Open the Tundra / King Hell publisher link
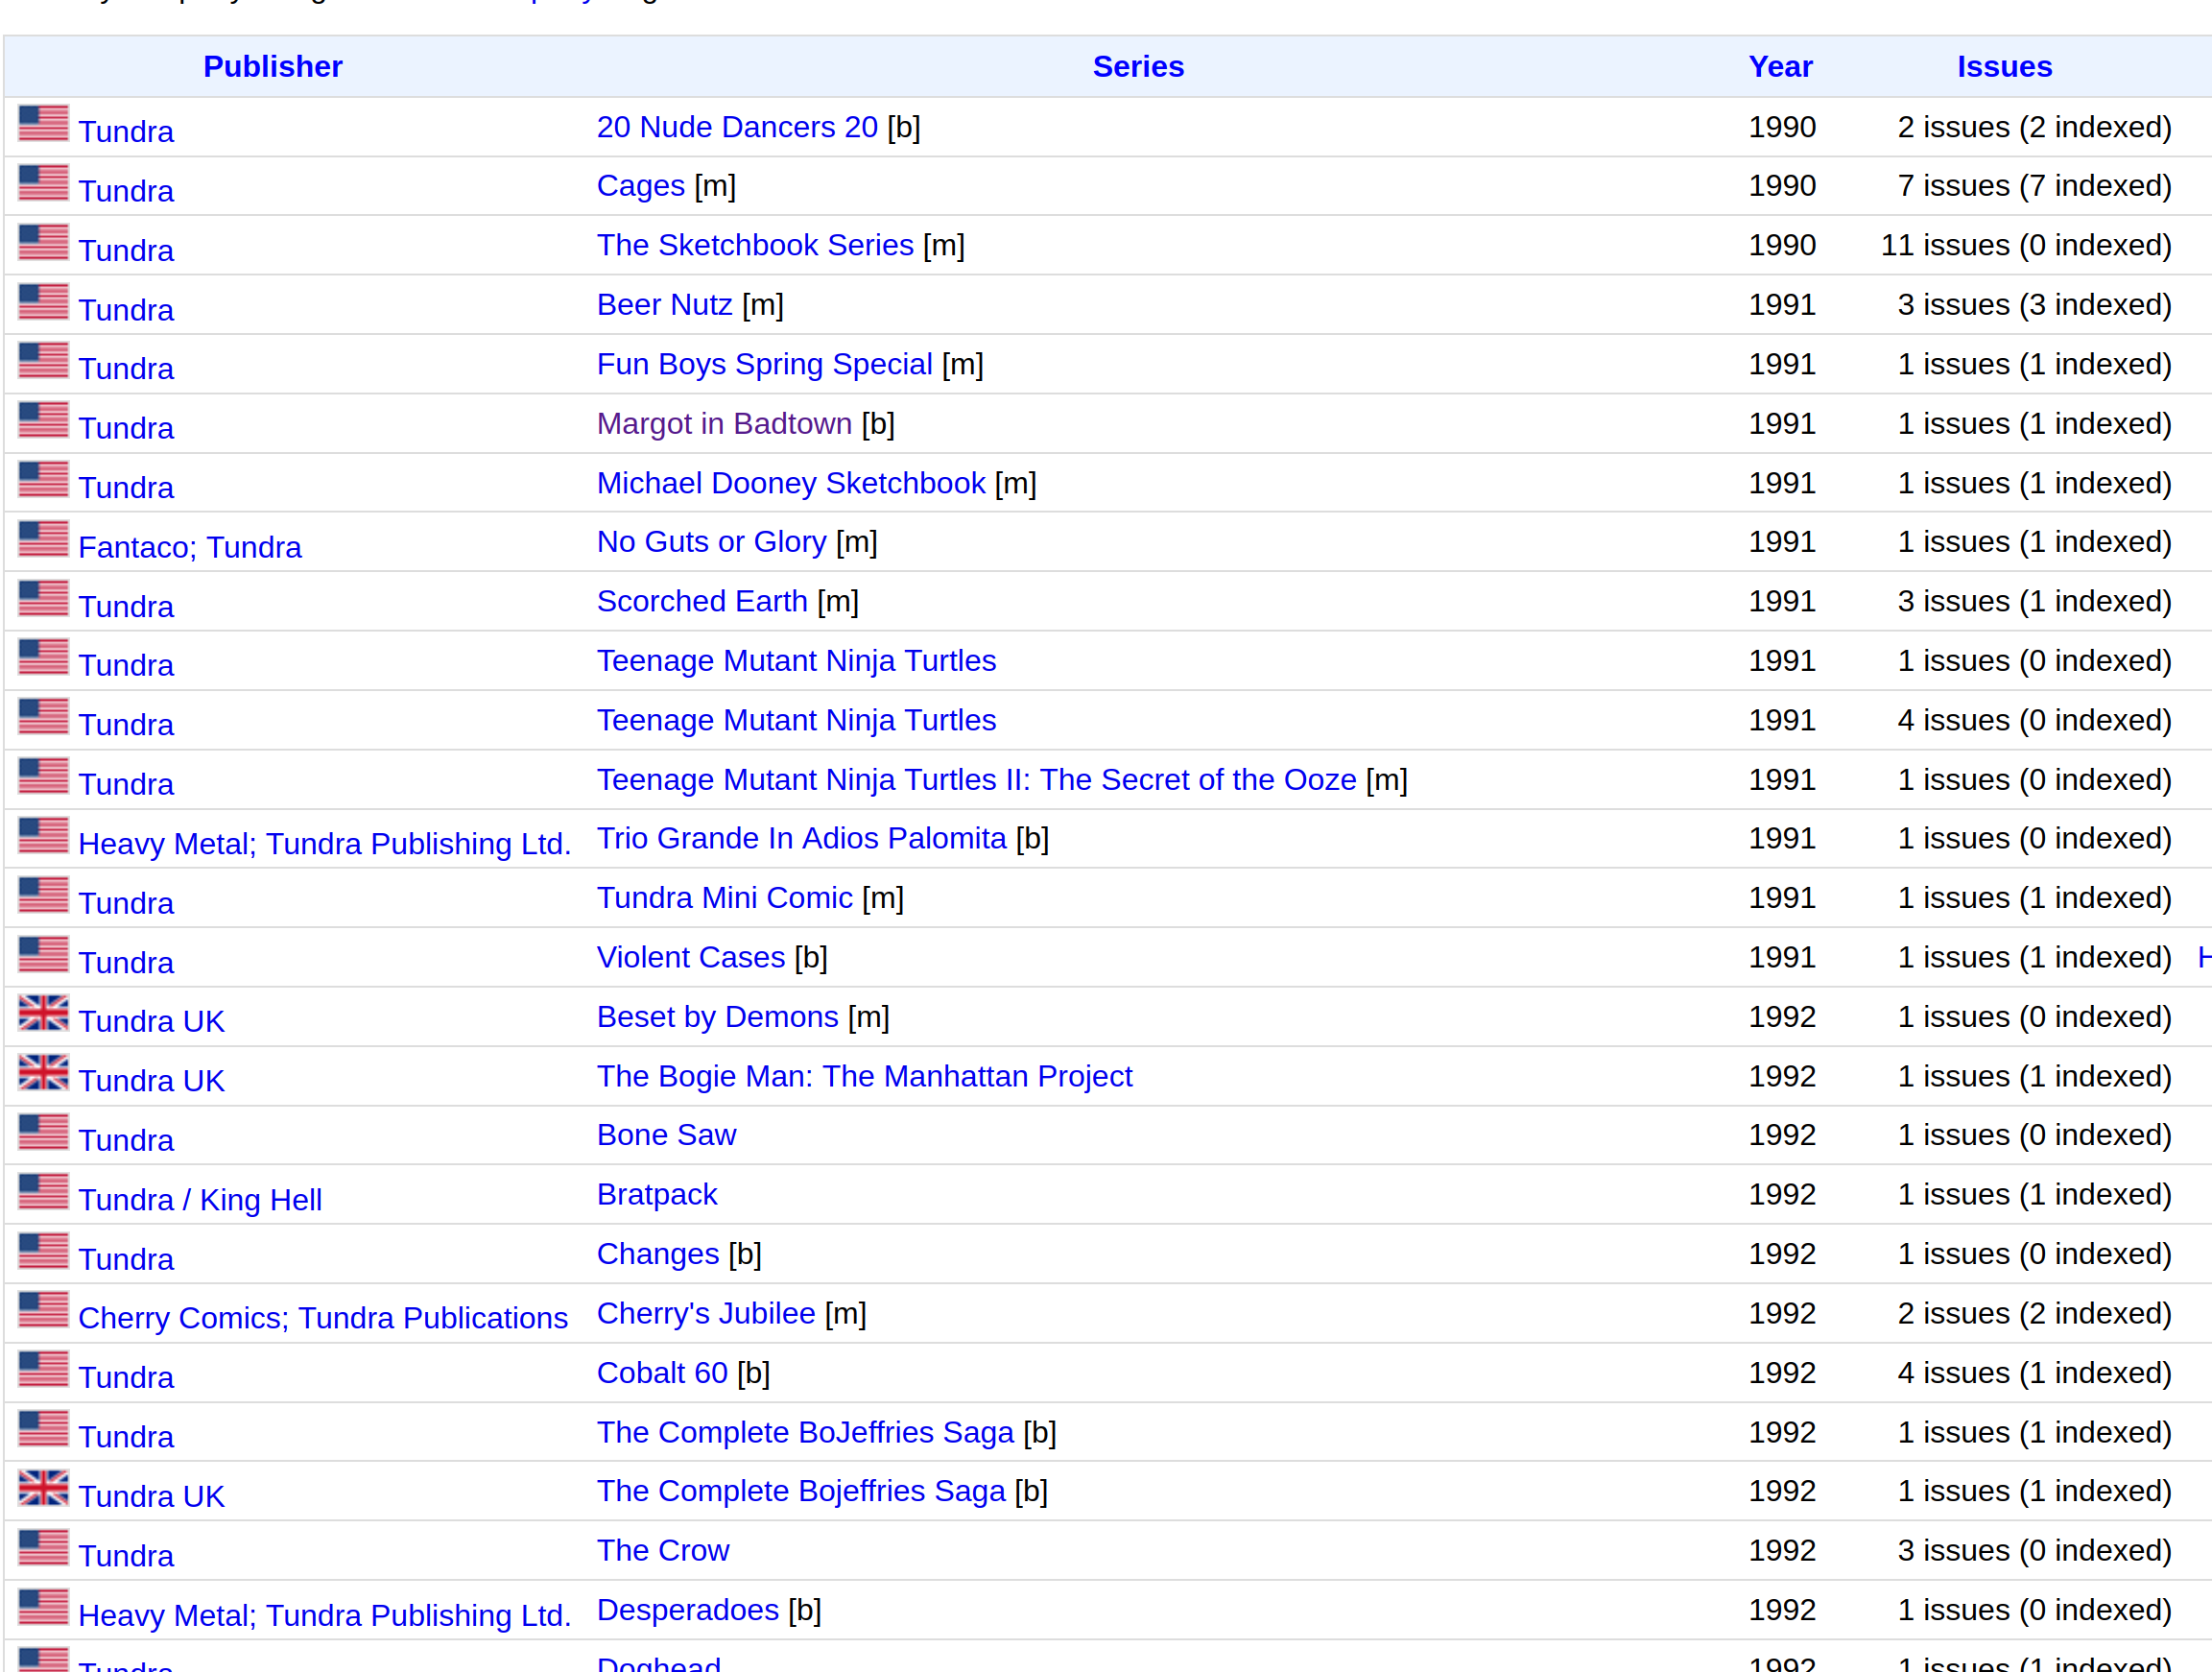This screenshot has width=2212, height=1672. tap(200, 1200)
